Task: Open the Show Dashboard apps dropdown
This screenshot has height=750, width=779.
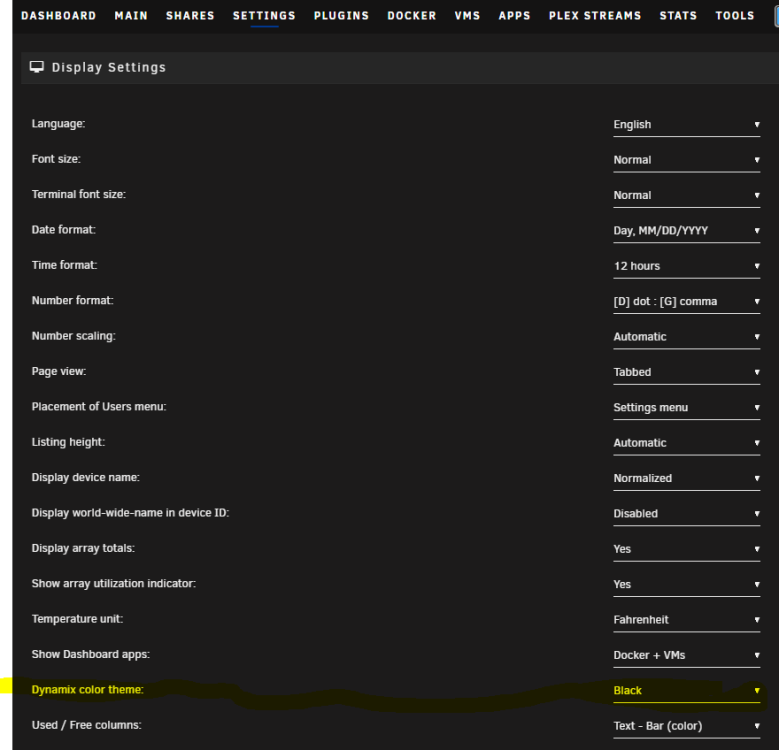Action: point(687,656)
